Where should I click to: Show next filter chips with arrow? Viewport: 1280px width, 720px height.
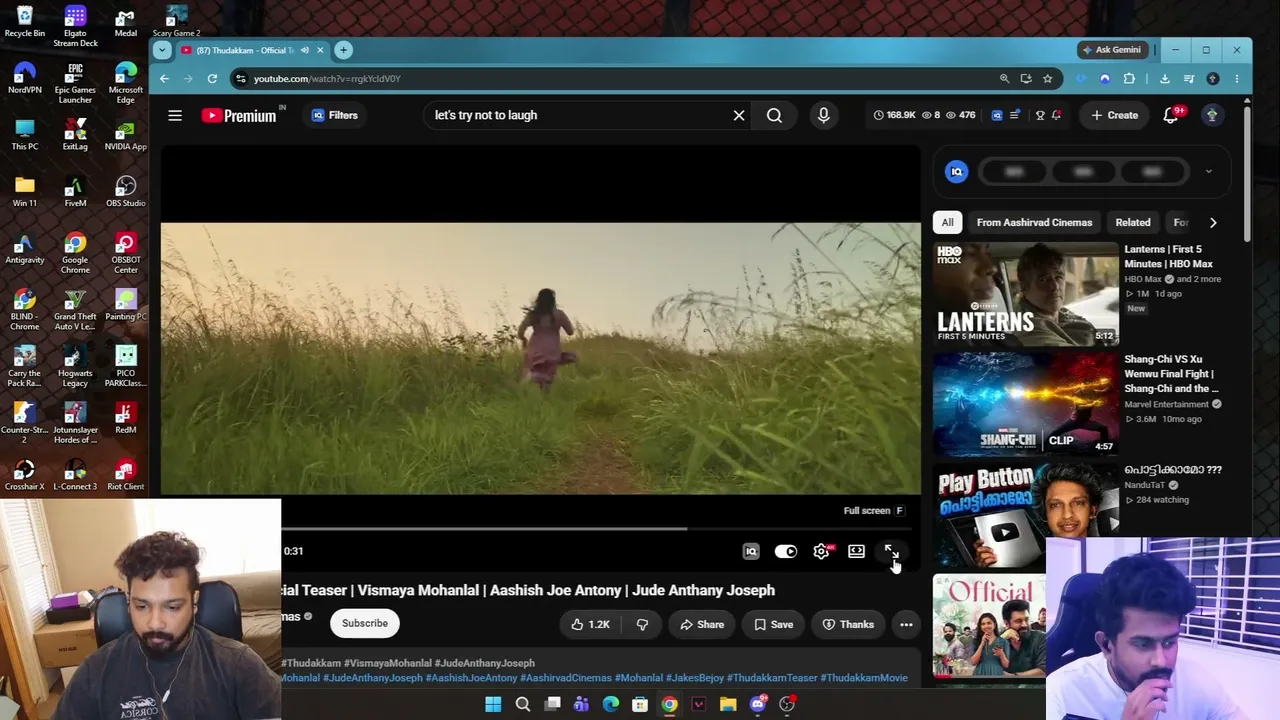click(1213, 222)
